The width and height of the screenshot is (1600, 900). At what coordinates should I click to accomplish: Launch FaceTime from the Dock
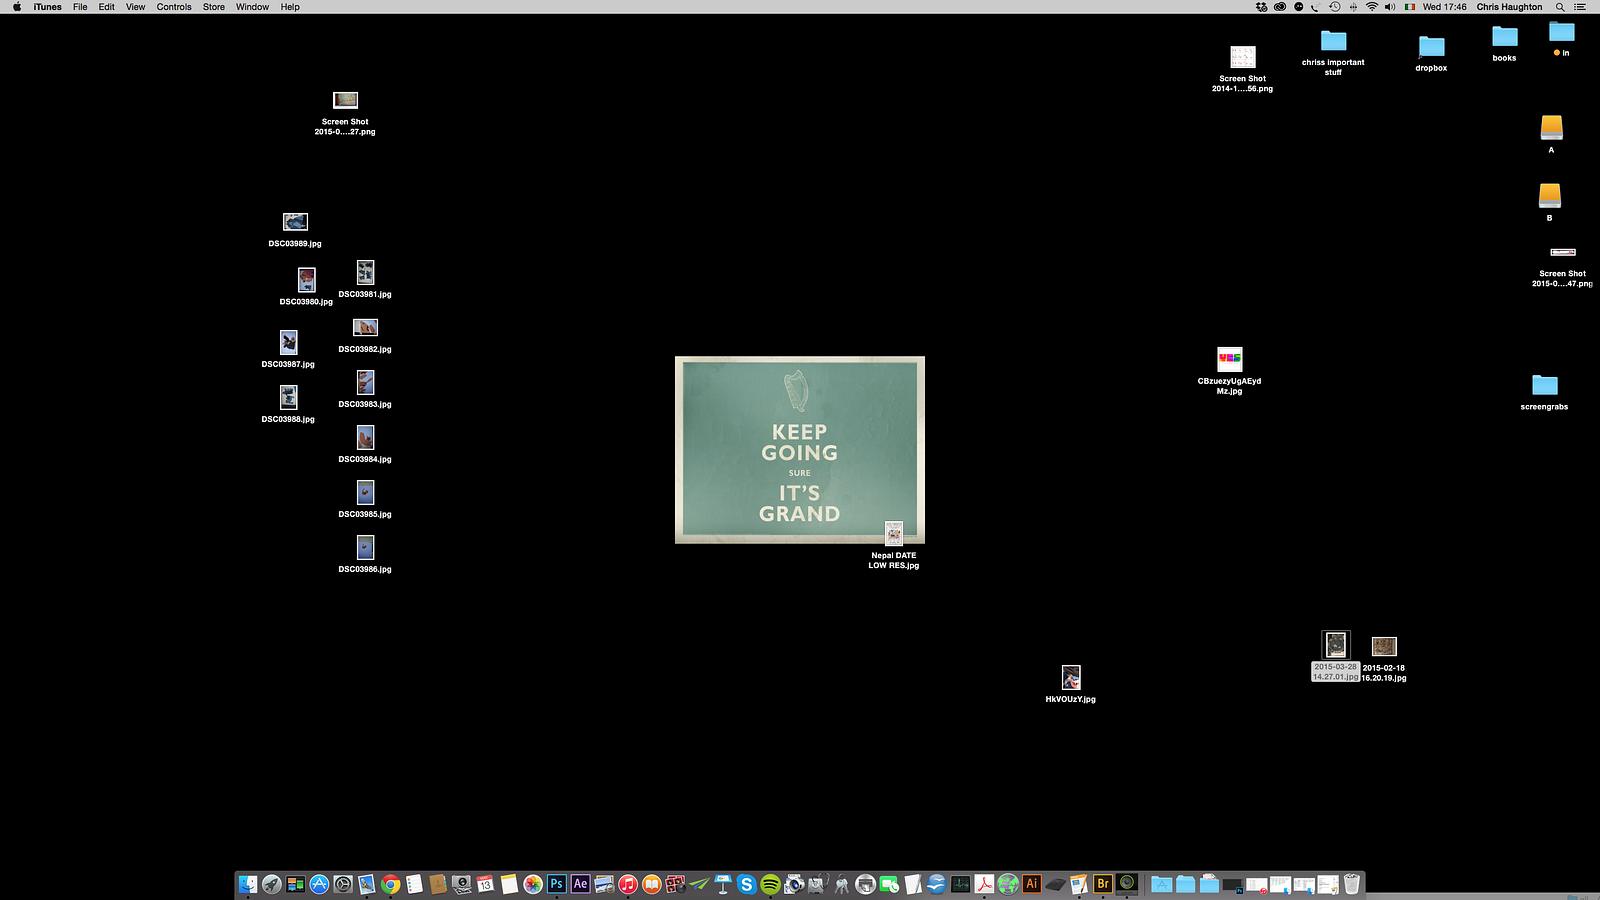tap(889, 884)
